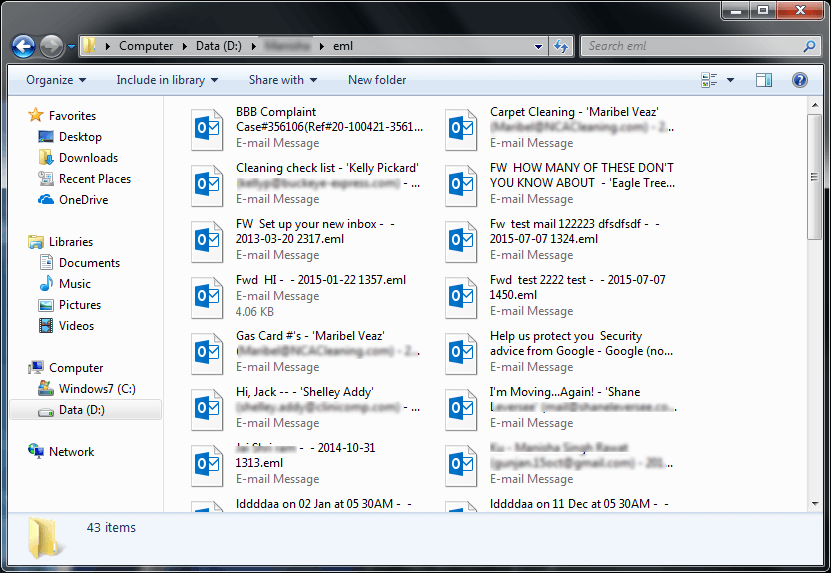The image size is (831, 573).
Task: Click Iddddaa on 11 Dec at 05 30AM filename
Action: tap(579, 504)
